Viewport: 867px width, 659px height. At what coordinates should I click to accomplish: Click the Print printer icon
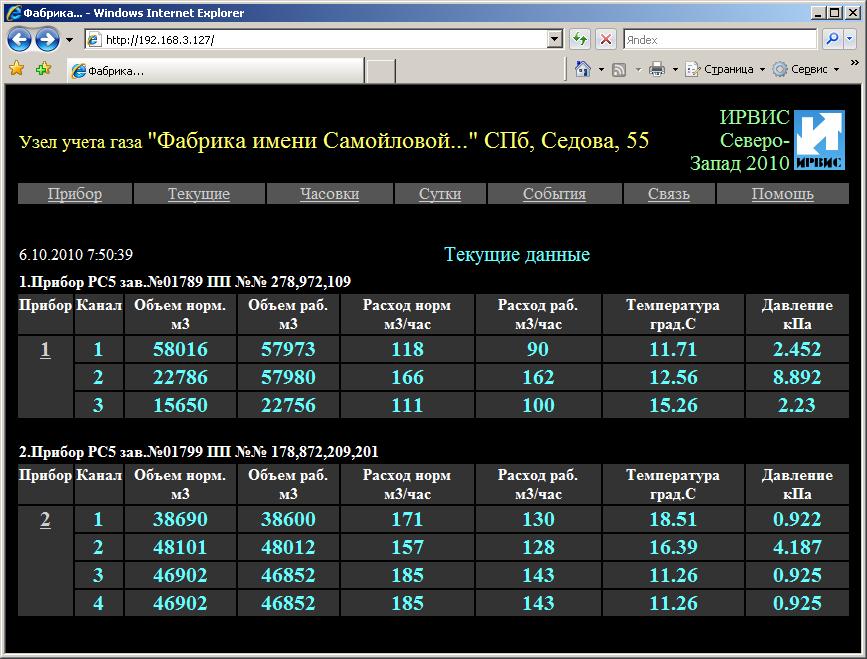click(x=657, y=69)
